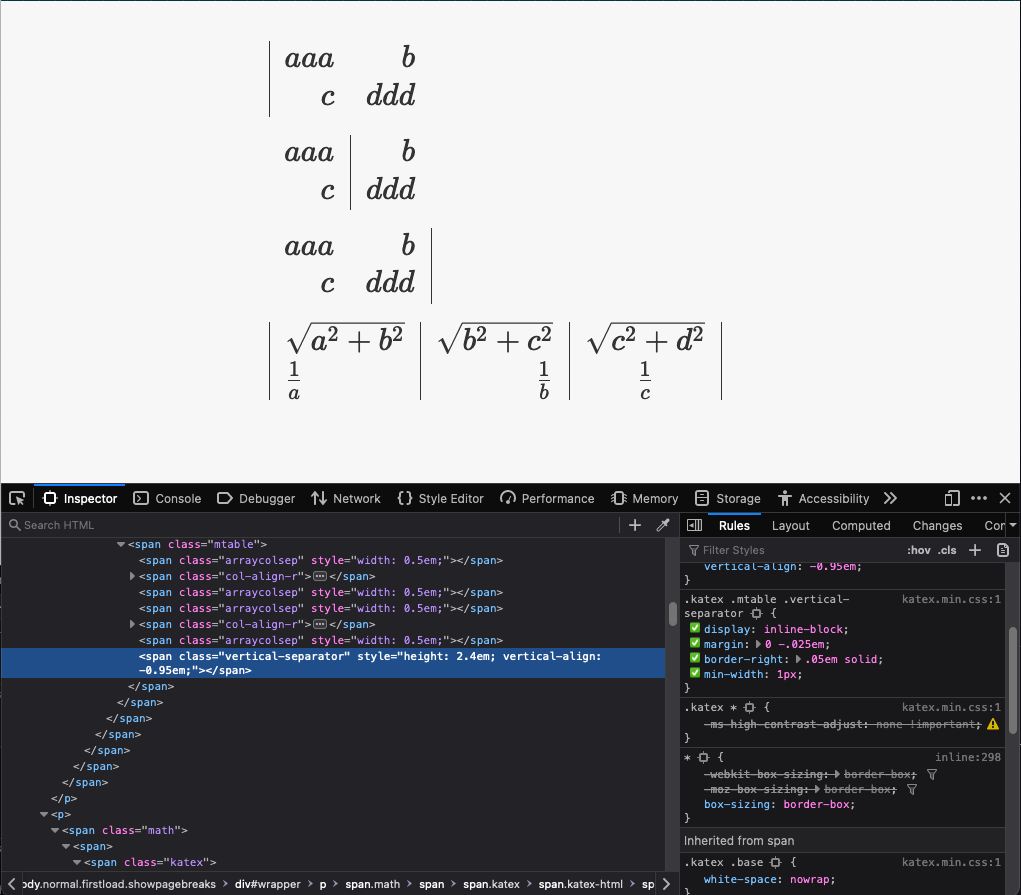Disable the display: inline-block property checkbox
The width and height of the screenshot is (1021, 895).
(695, 627)
